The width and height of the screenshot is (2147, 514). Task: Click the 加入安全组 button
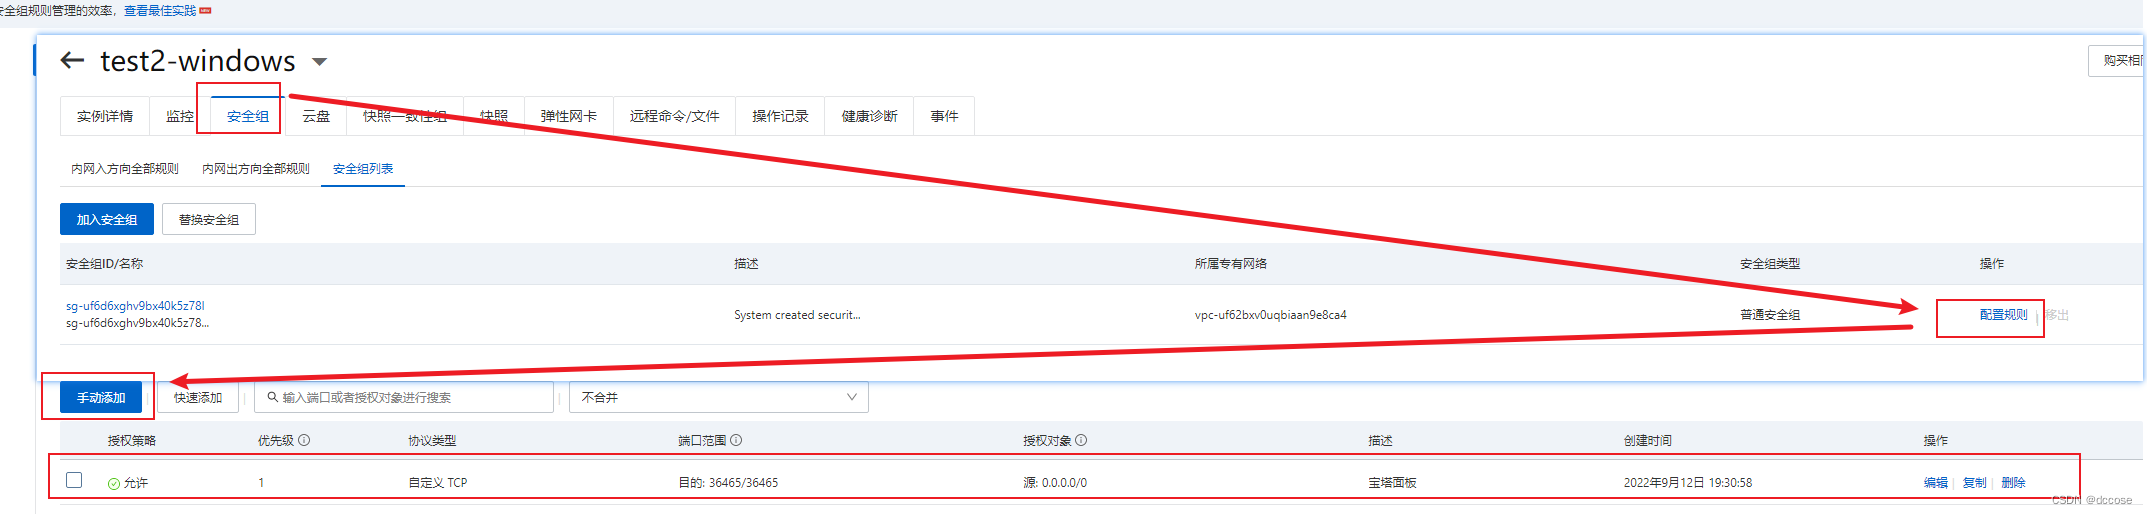pos(107,219)
